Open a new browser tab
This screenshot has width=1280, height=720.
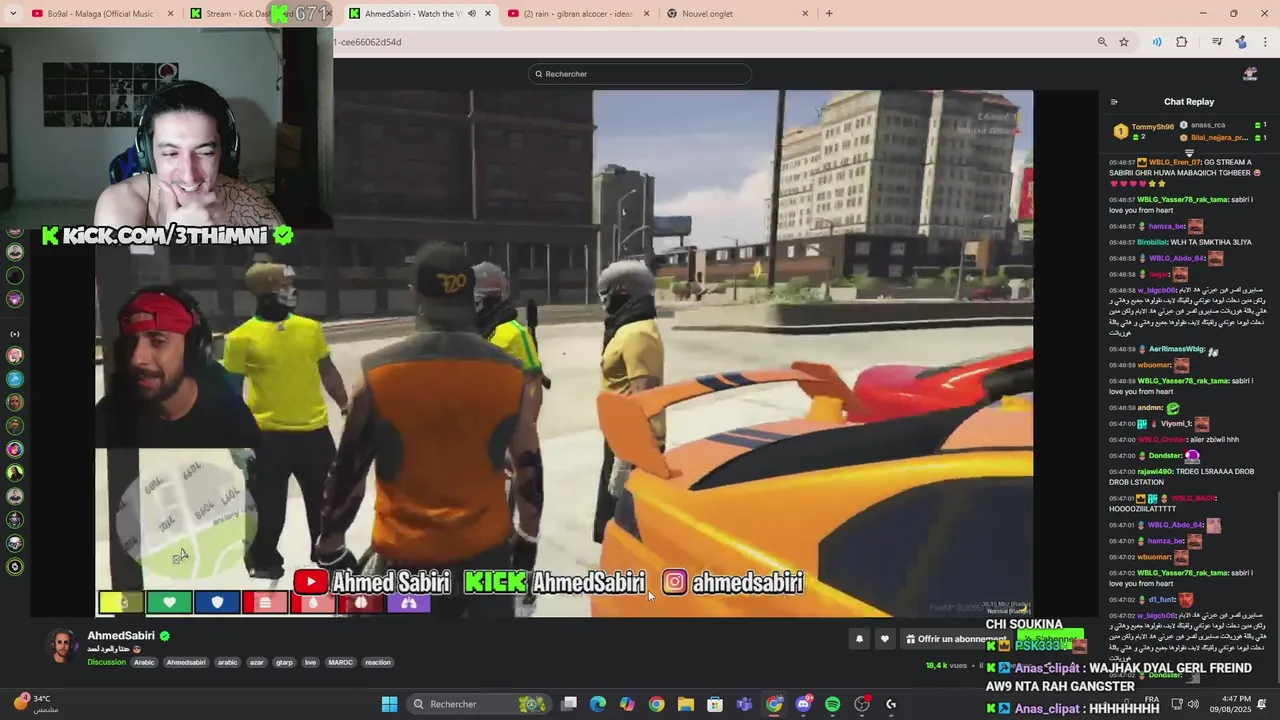pos(829,13)
